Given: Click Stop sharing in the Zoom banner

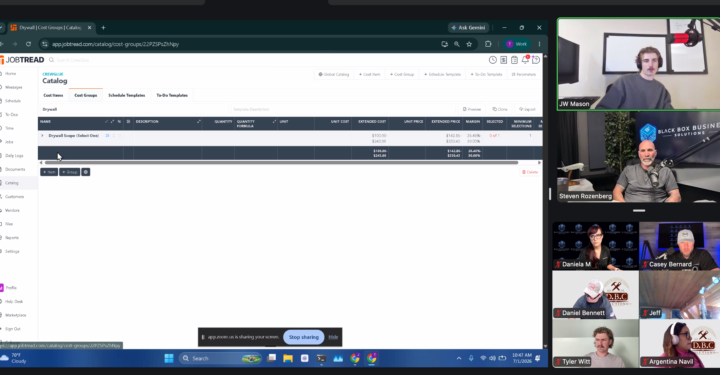Looking at the screenshot, I should point(304,337).
